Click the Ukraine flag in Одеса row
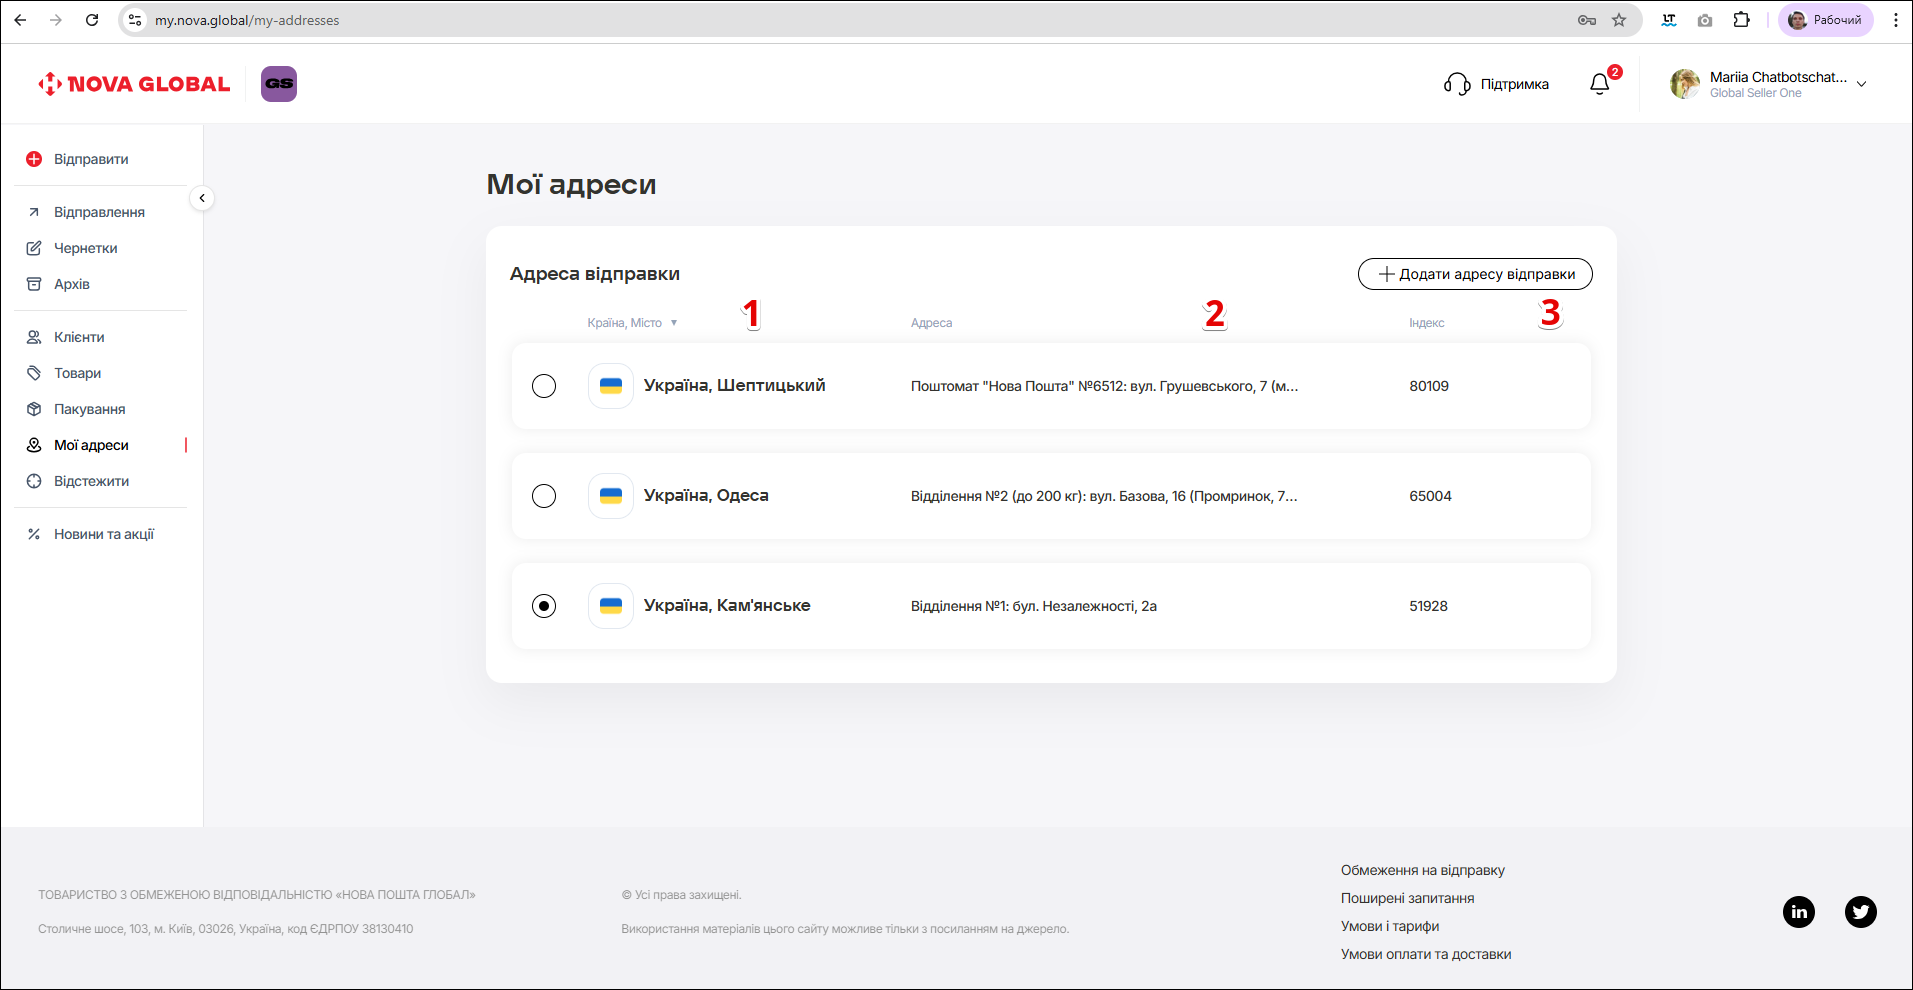The width and height of the screenshot is (1913, 990). (x=611, y=496)
